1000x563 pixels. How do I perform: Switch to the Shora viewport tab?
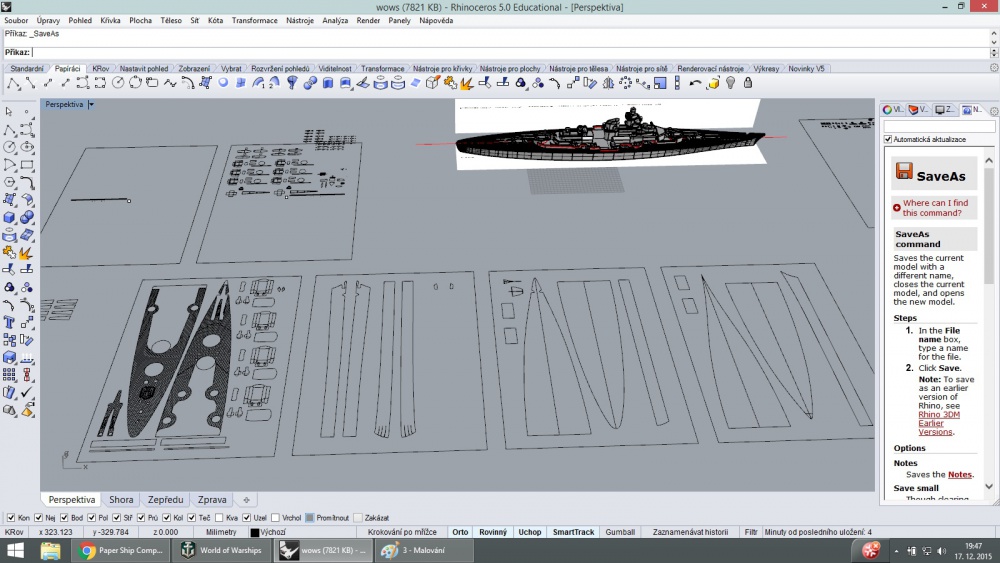[121, 500]
